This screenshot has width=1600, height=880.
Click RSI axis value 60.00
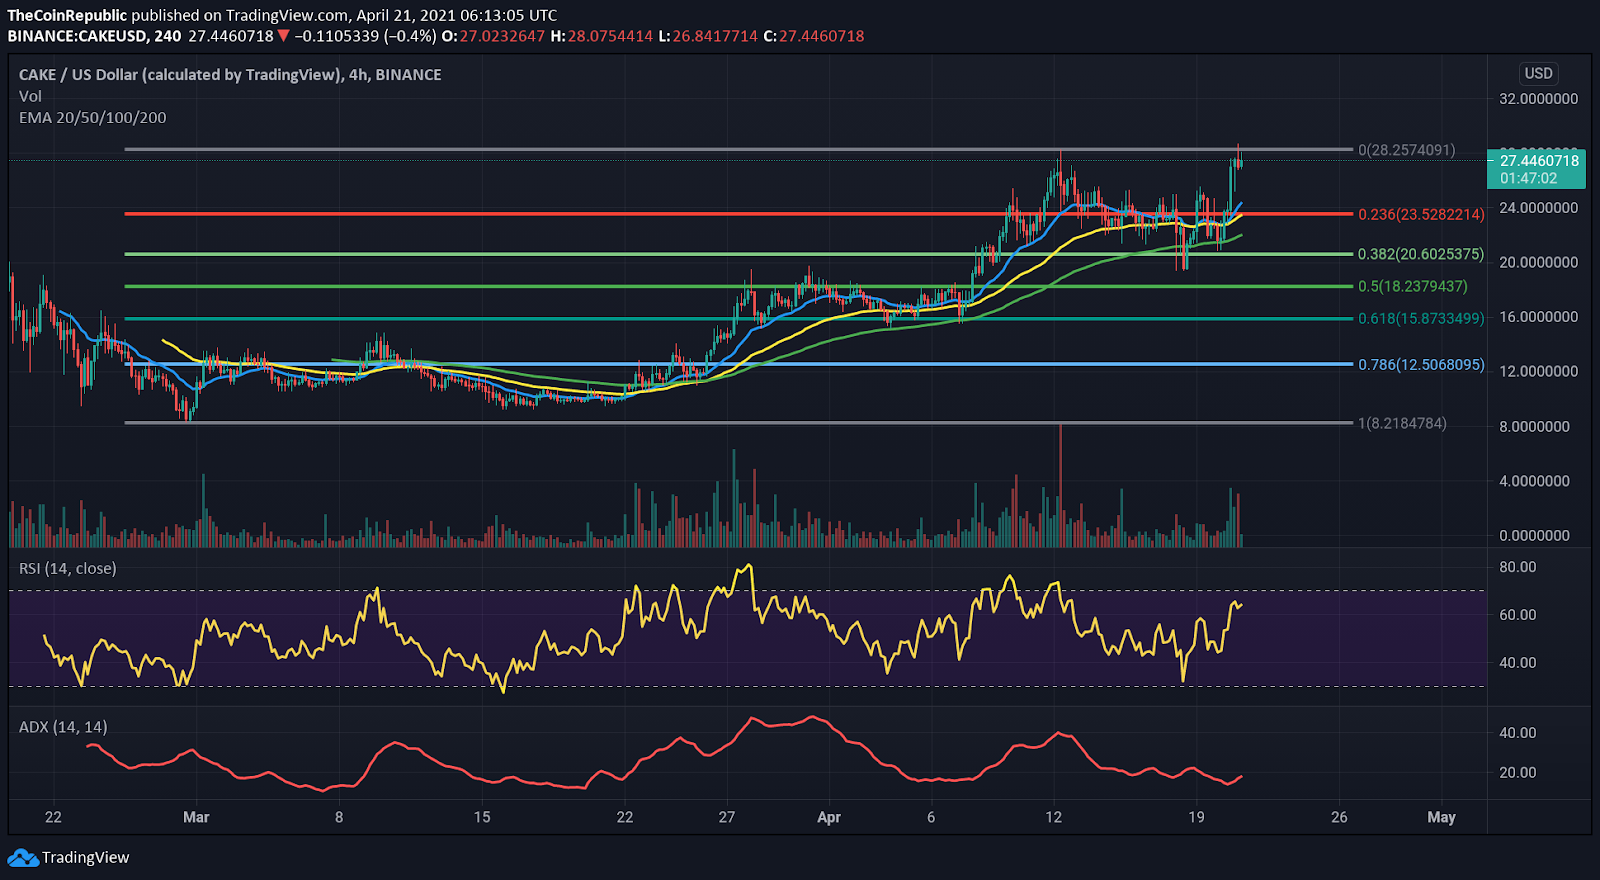tap(1517, 614)
